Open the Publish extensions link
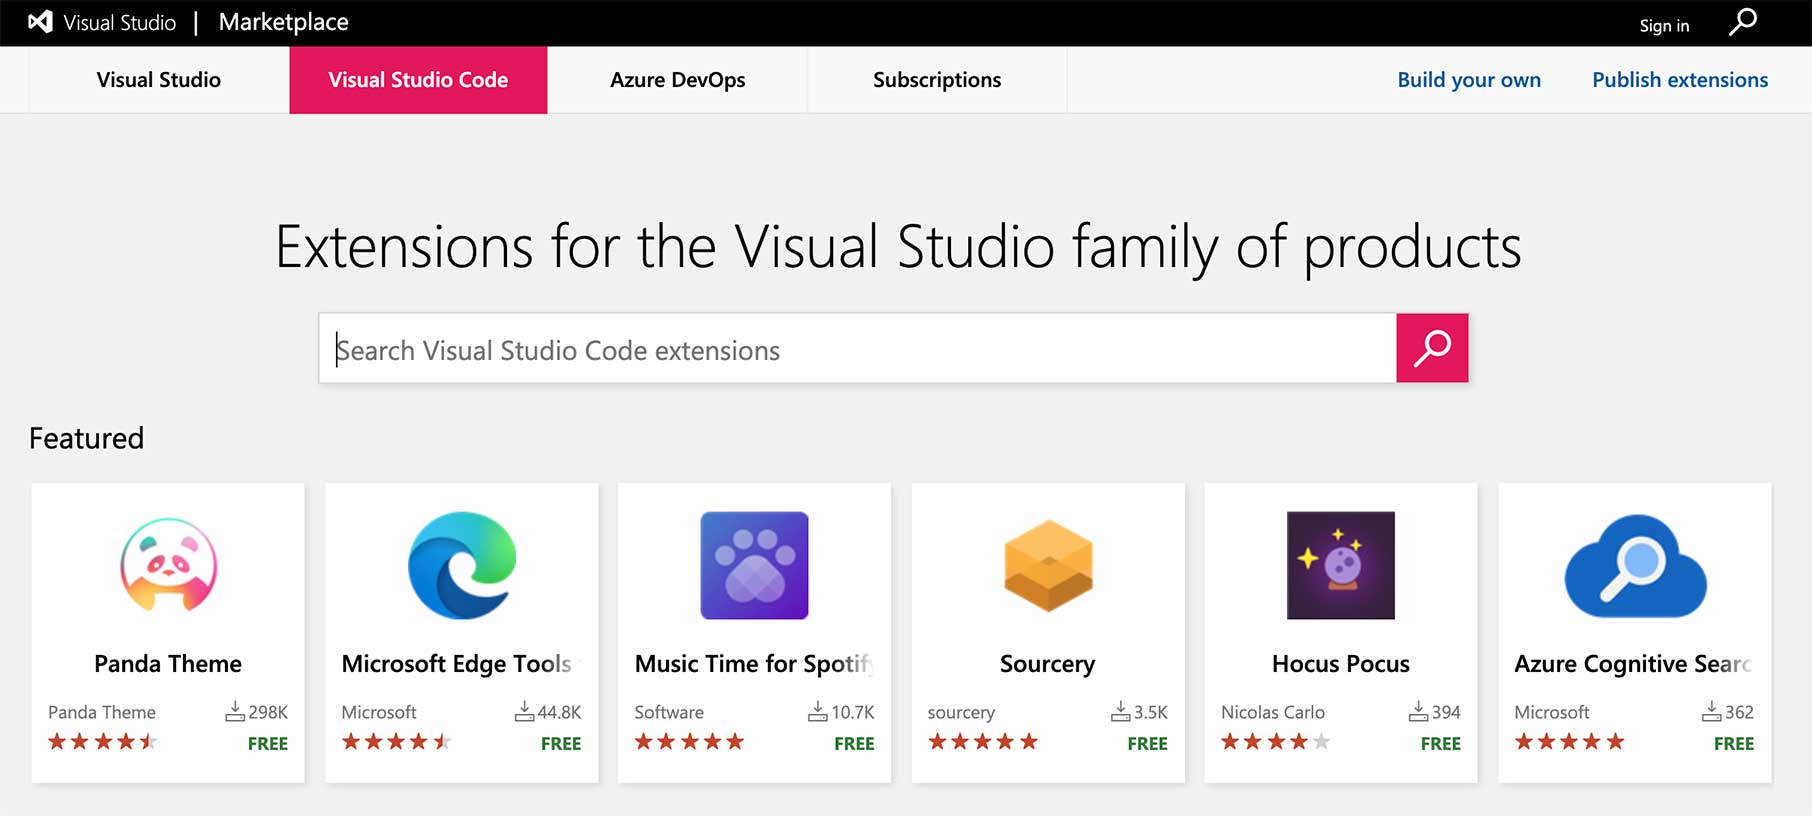The width and height of the screenshot is (1812, 816). pos(1680,80)
